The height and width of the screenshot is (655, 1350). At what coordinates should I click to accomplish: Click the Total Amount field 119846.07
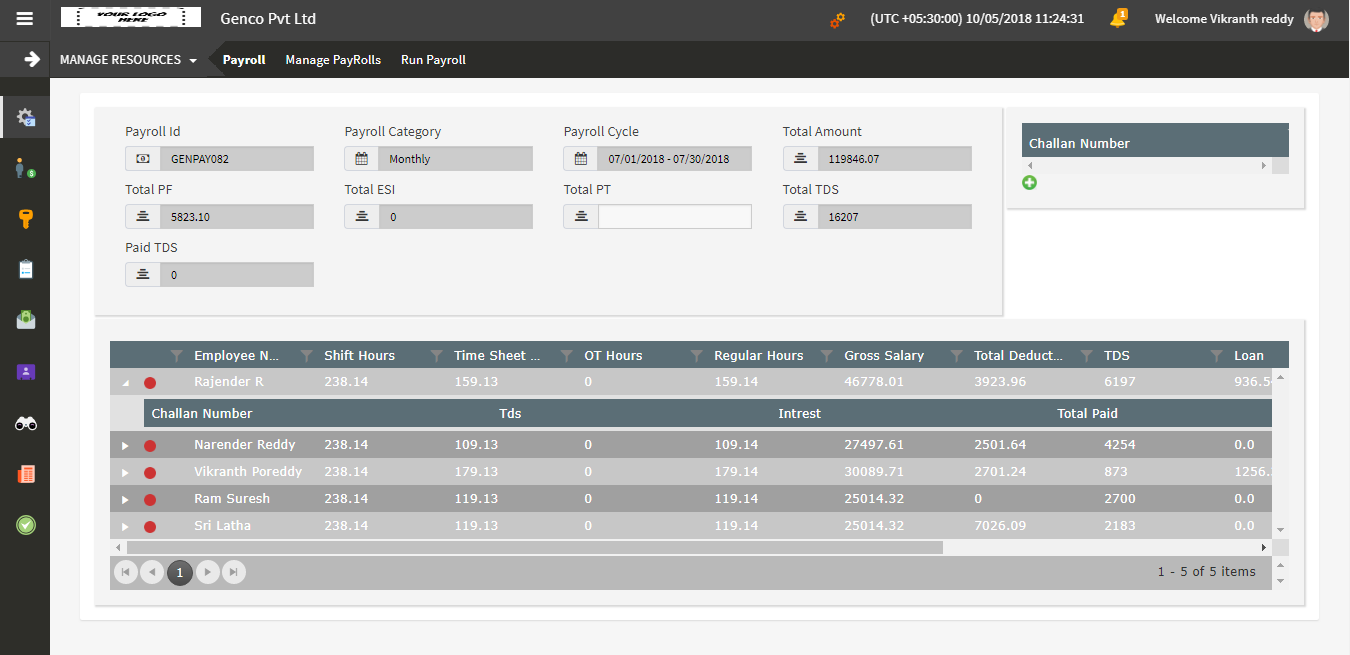tap(895, 159)
